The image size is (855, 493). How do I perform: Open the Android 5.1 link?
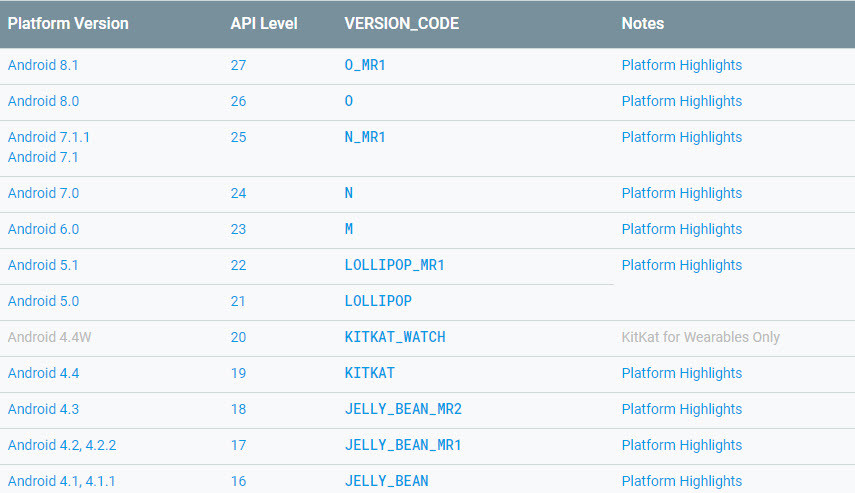pos(43,266)
